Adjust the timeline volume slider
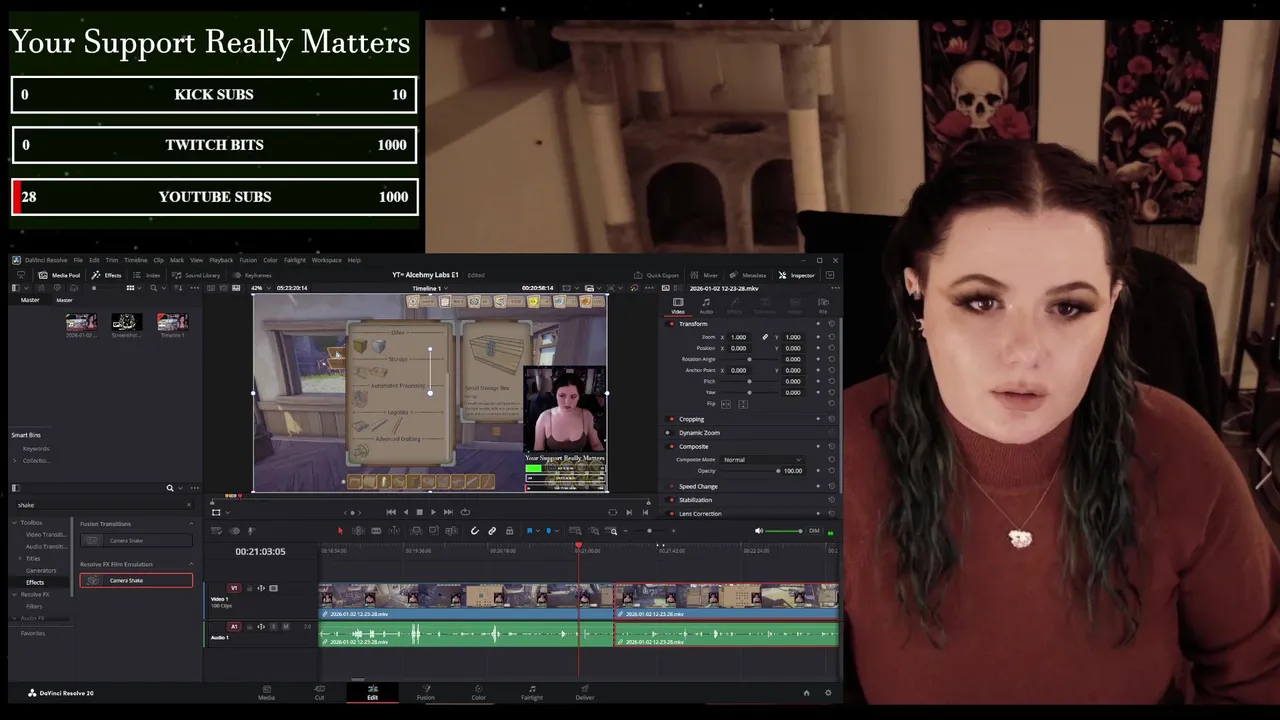 click(784, 531)
